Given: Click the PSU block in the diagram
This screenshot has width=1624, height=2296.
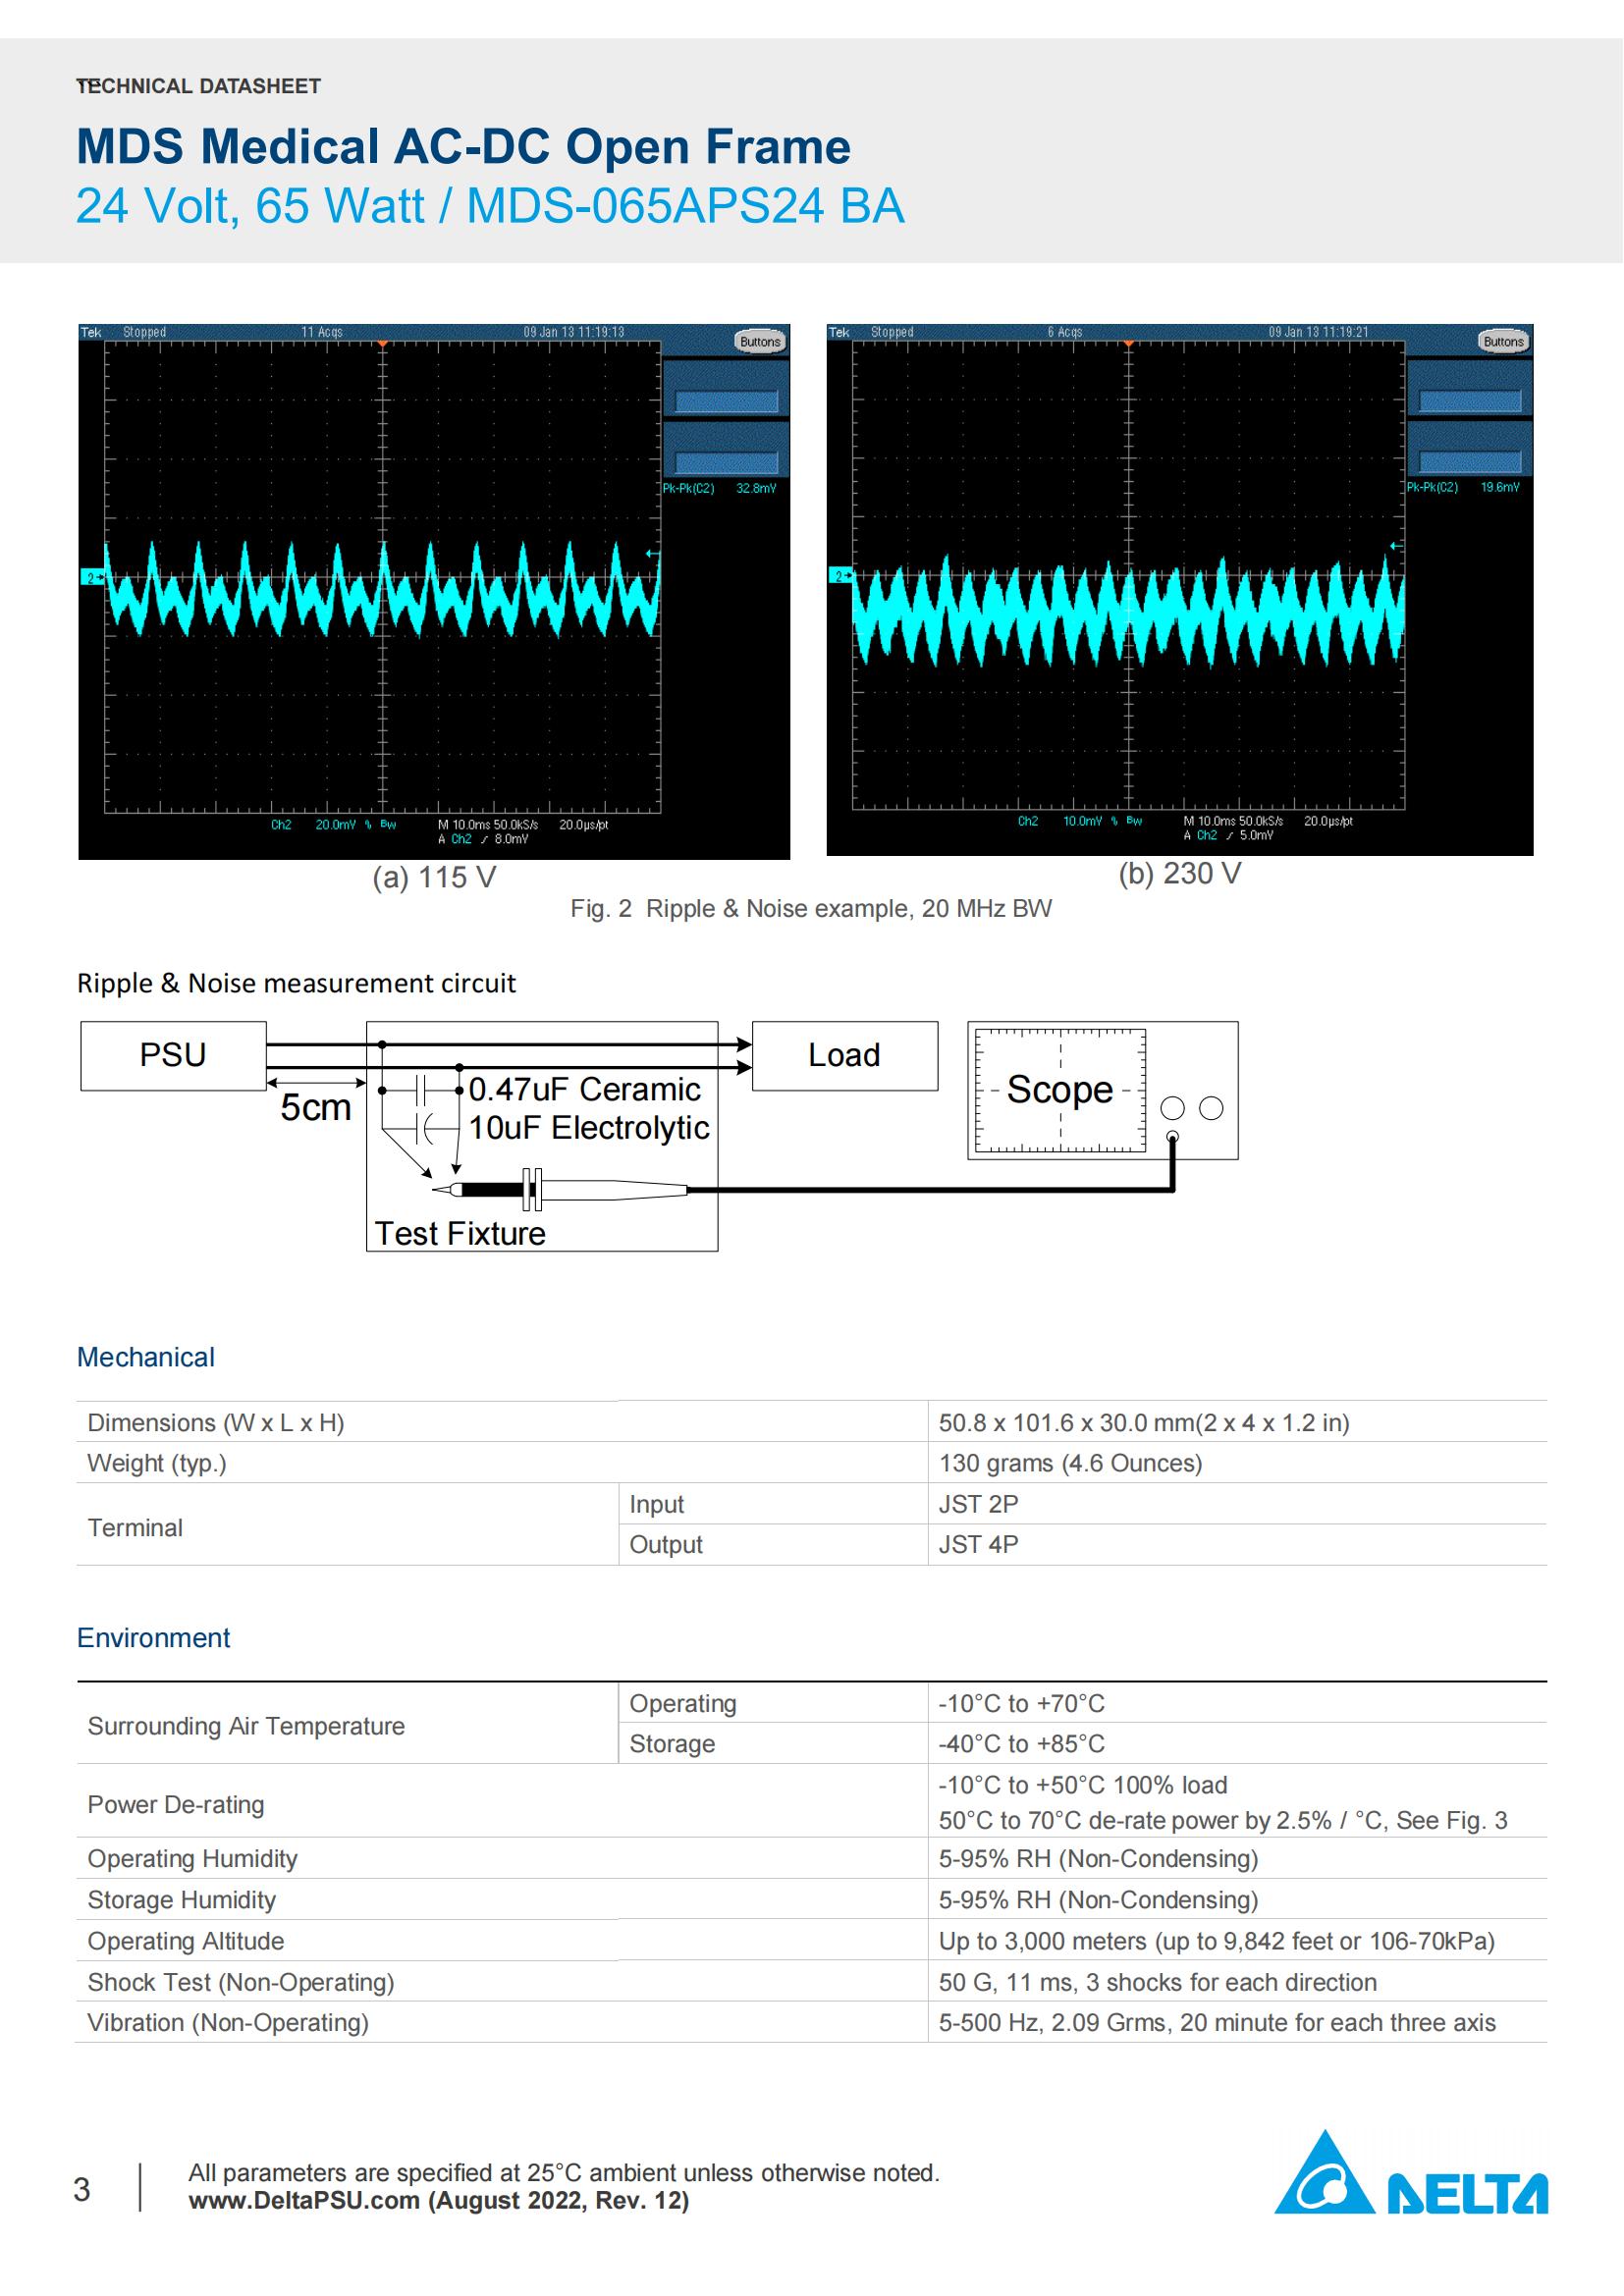Looking at the screenshot, I should 173,1054.
